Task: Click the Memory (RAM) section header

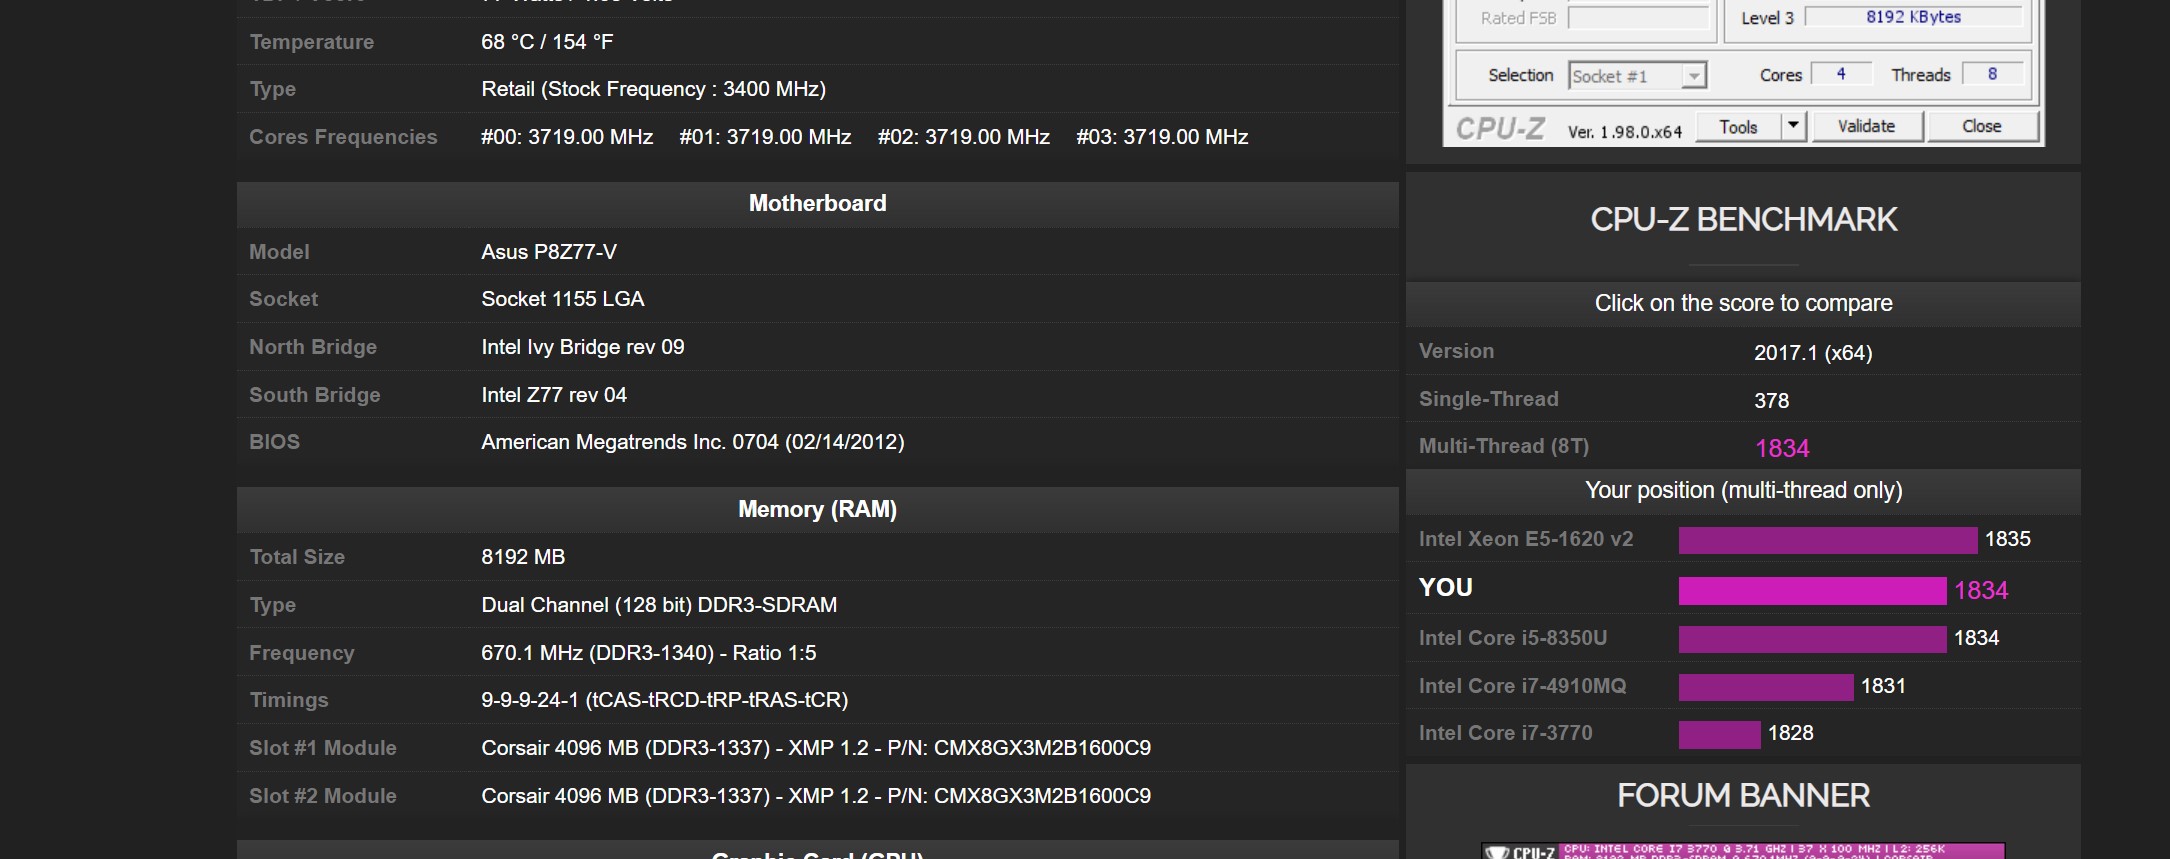Action: [817, 510]
